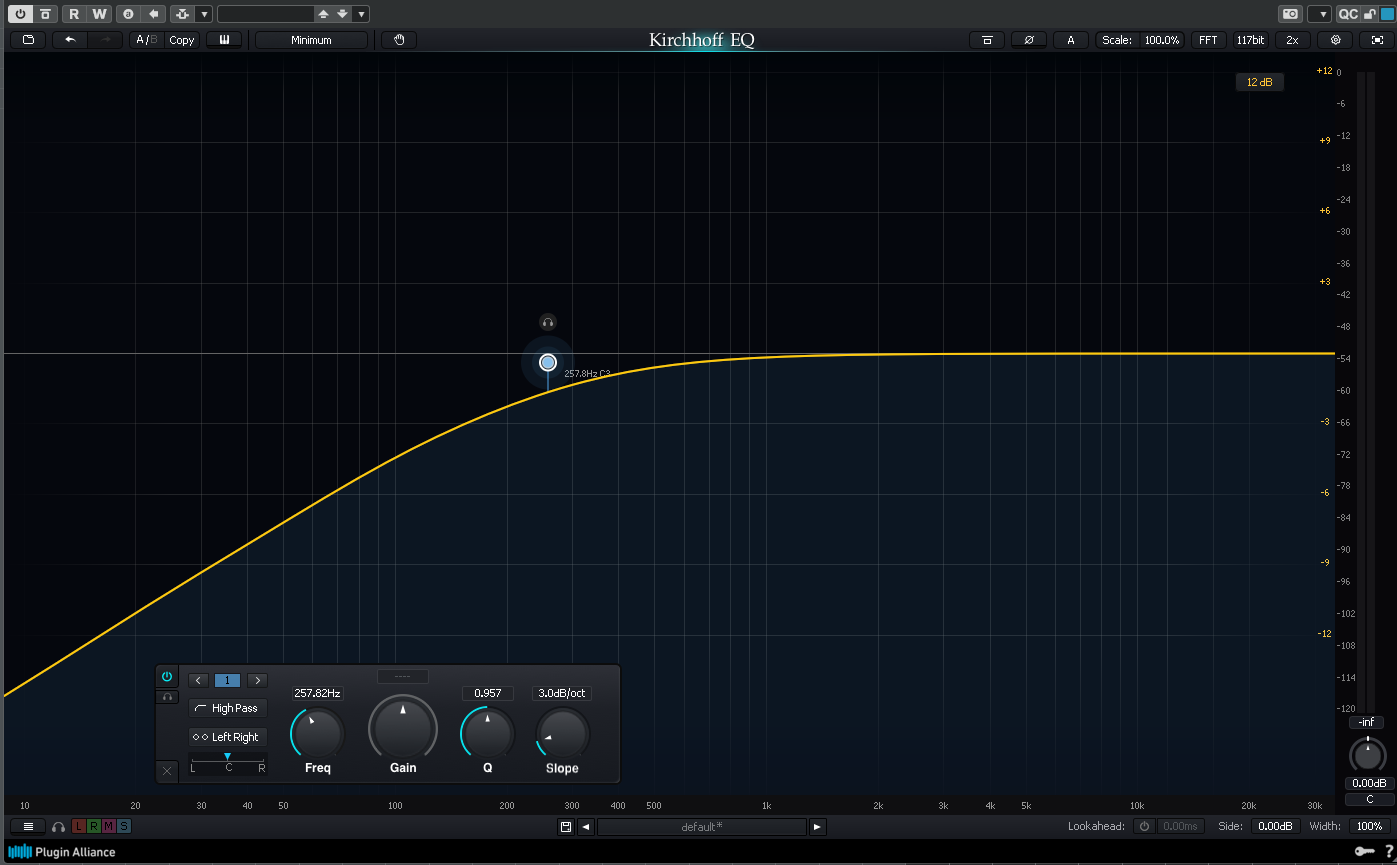This screenshot has height=865, width=1397.
Task: Solo the band with the headphone icon above the node
Action: 547,322
